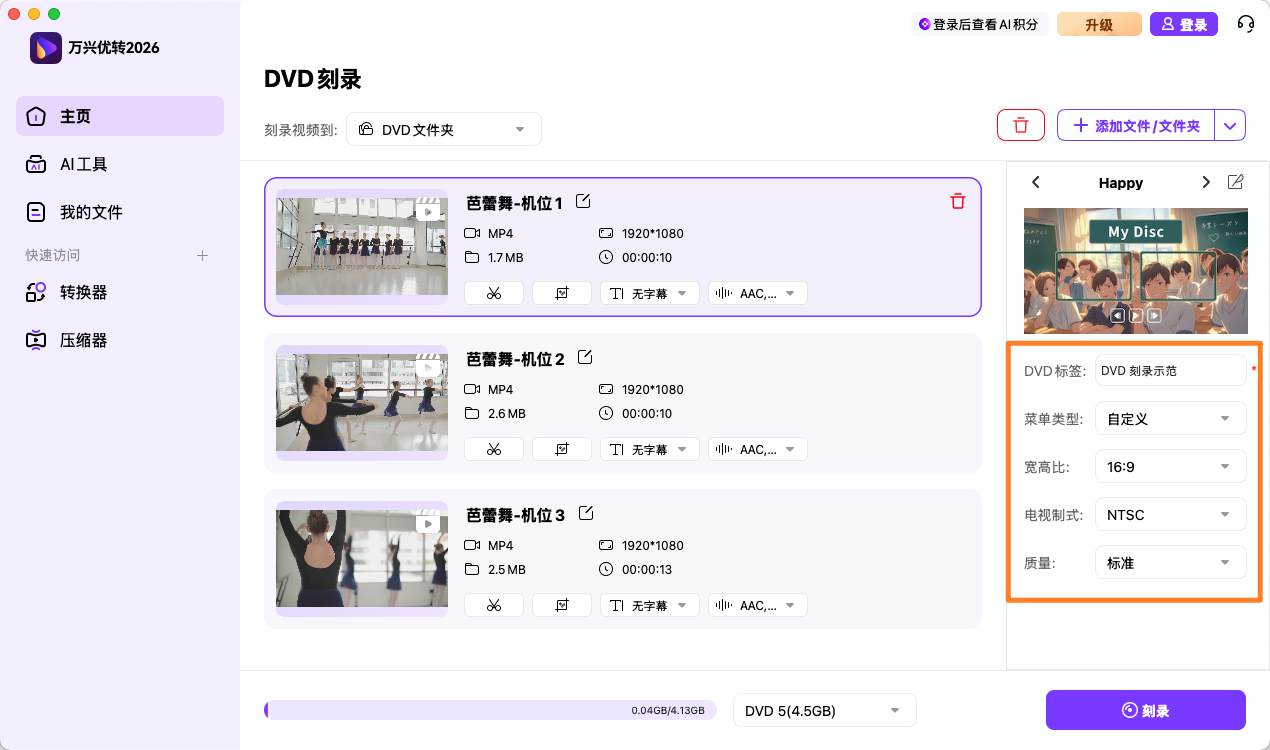Click the rename pencil icon beside 芭蕾舞-机位3
This screenshot has height=750, width=1270.
click(585, 512)
